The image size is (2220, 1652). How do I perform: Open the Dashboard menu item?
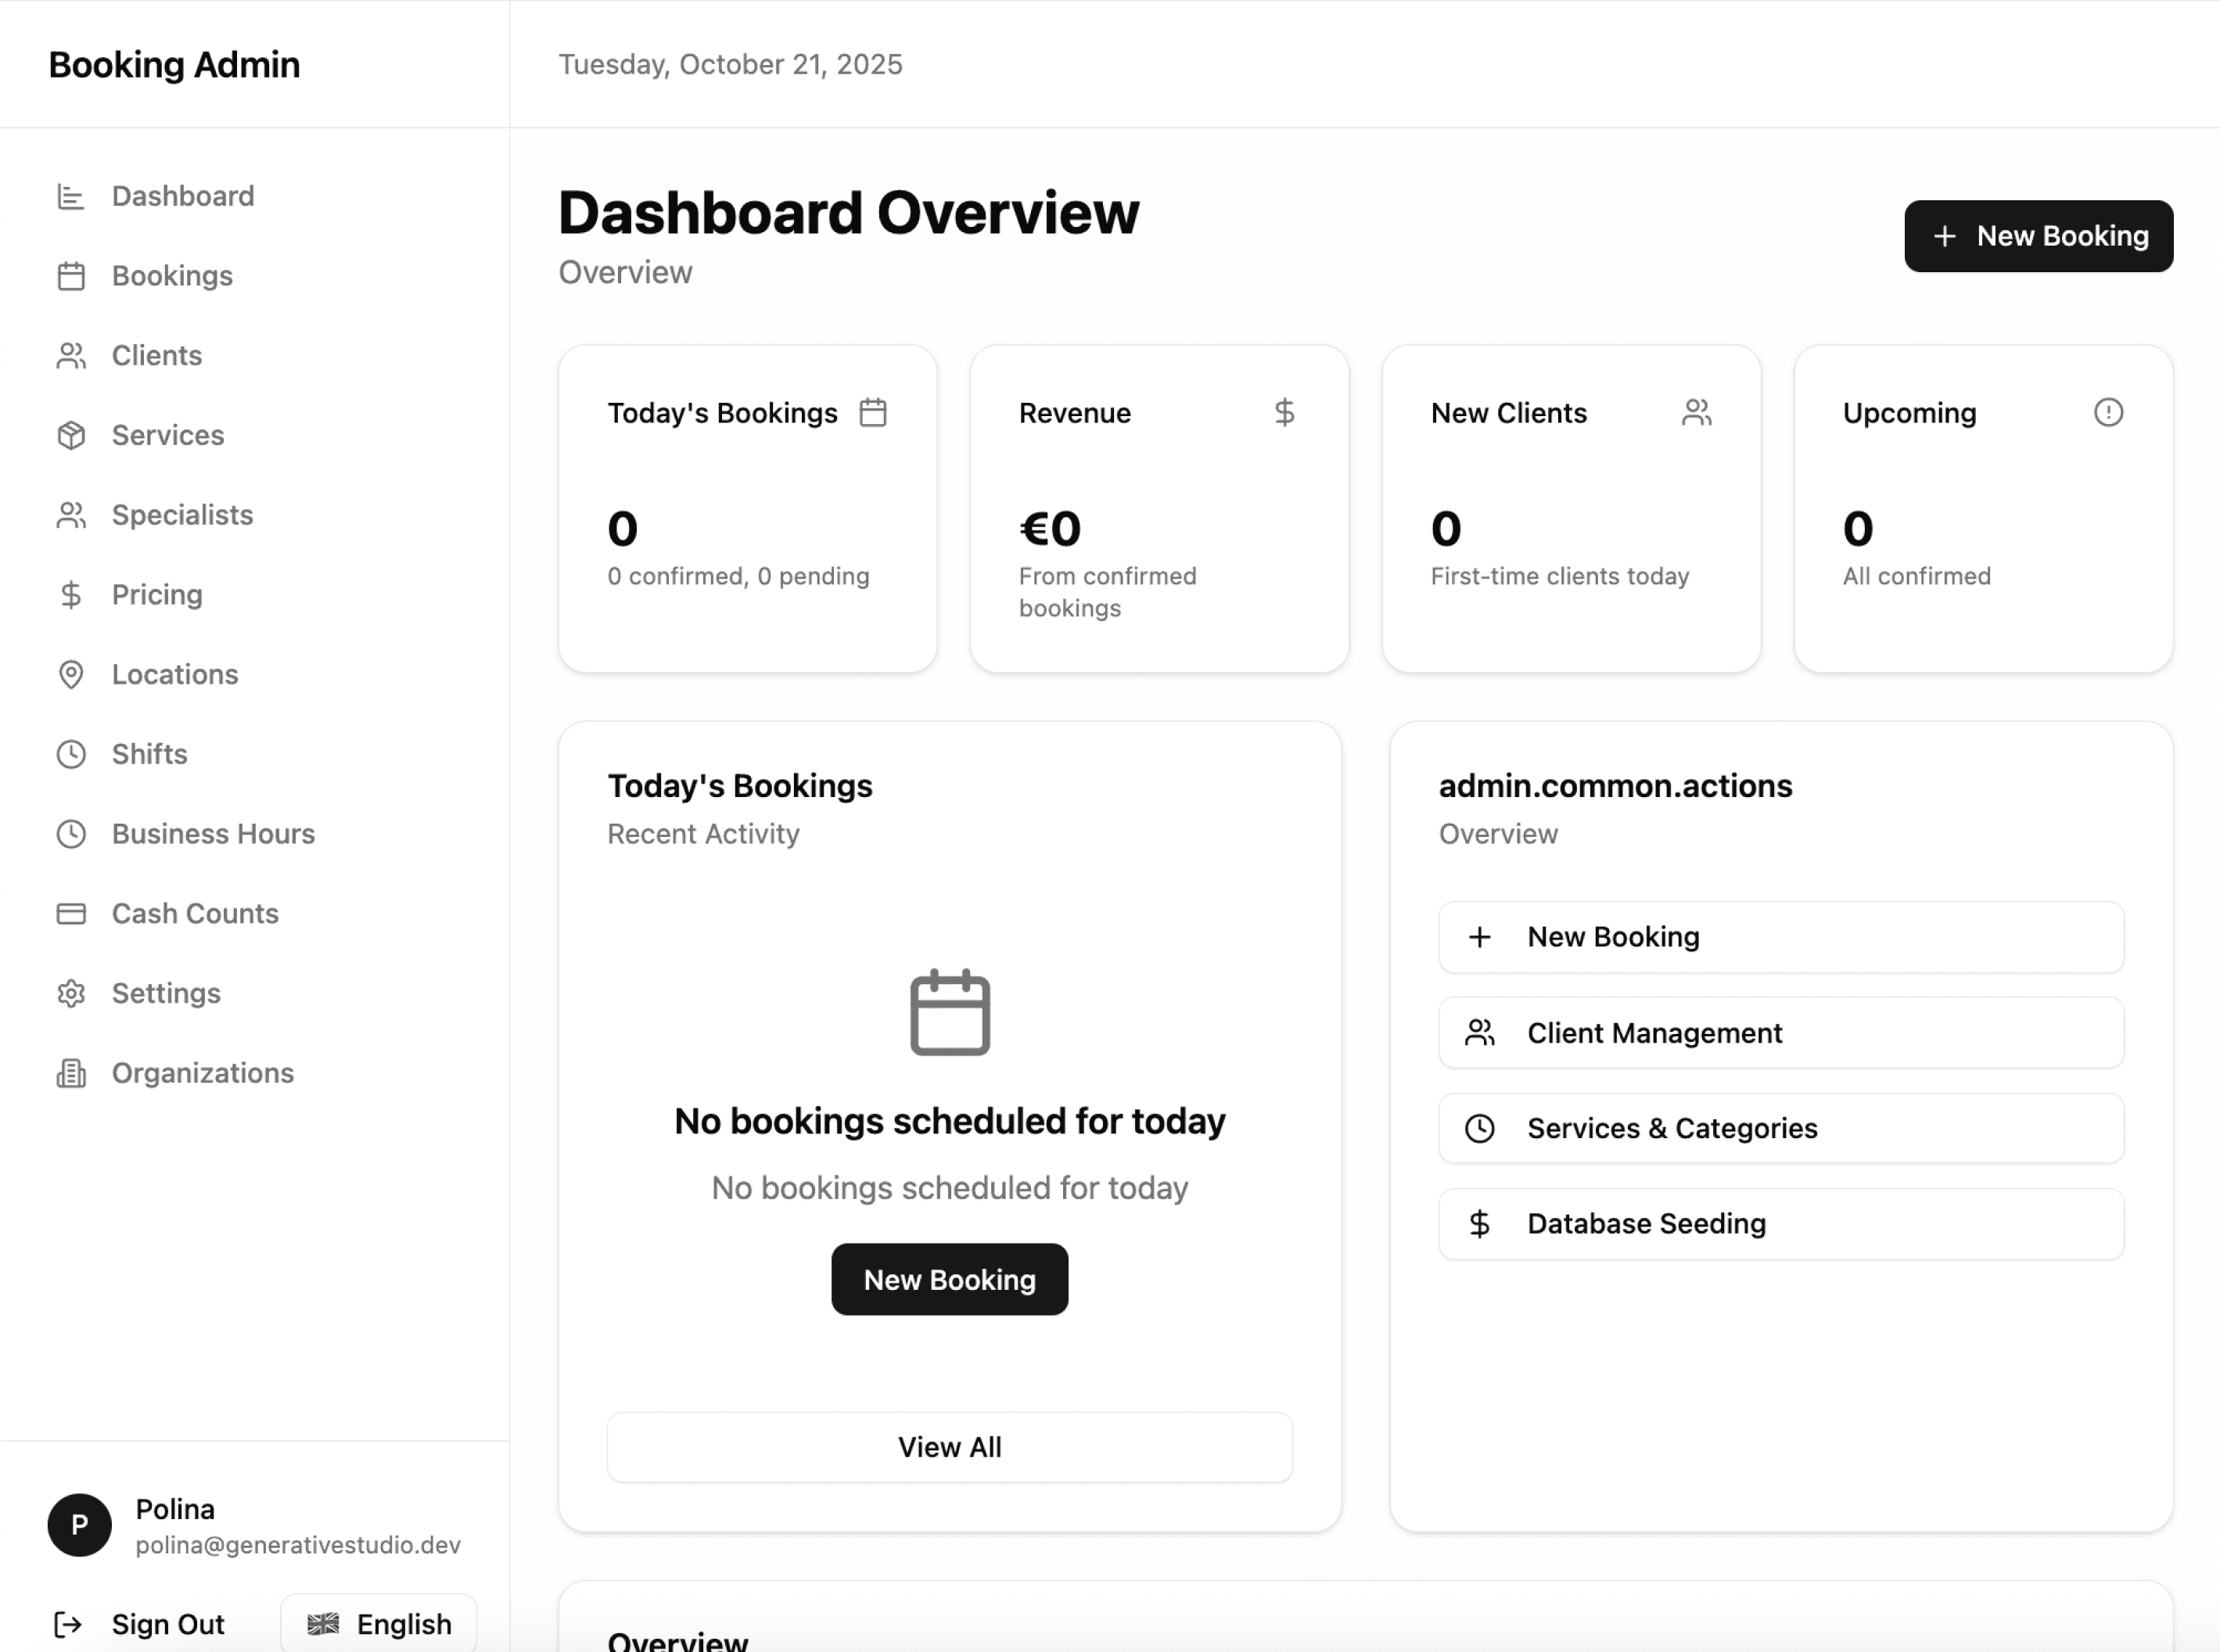pyautogui.click(x=256, y=196)
